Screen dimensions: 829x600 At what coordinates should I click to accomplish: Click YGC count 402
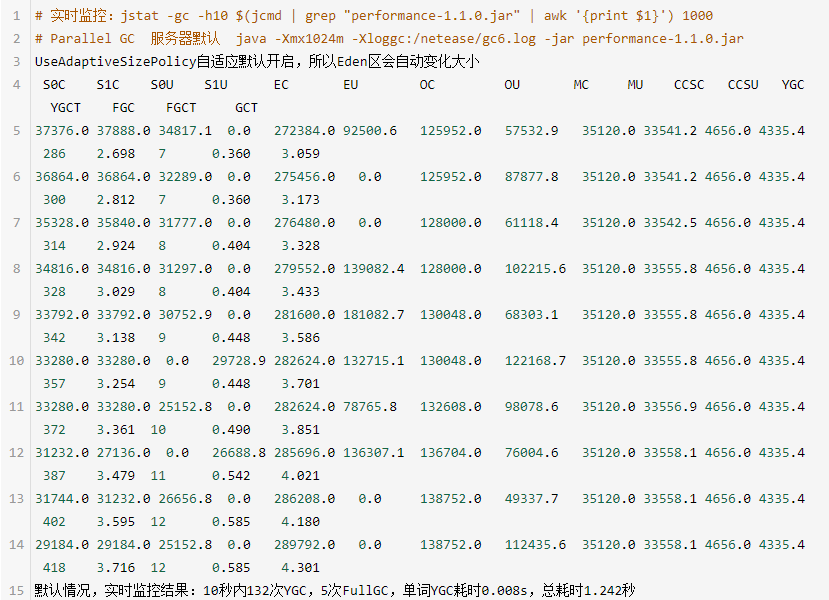54,522
